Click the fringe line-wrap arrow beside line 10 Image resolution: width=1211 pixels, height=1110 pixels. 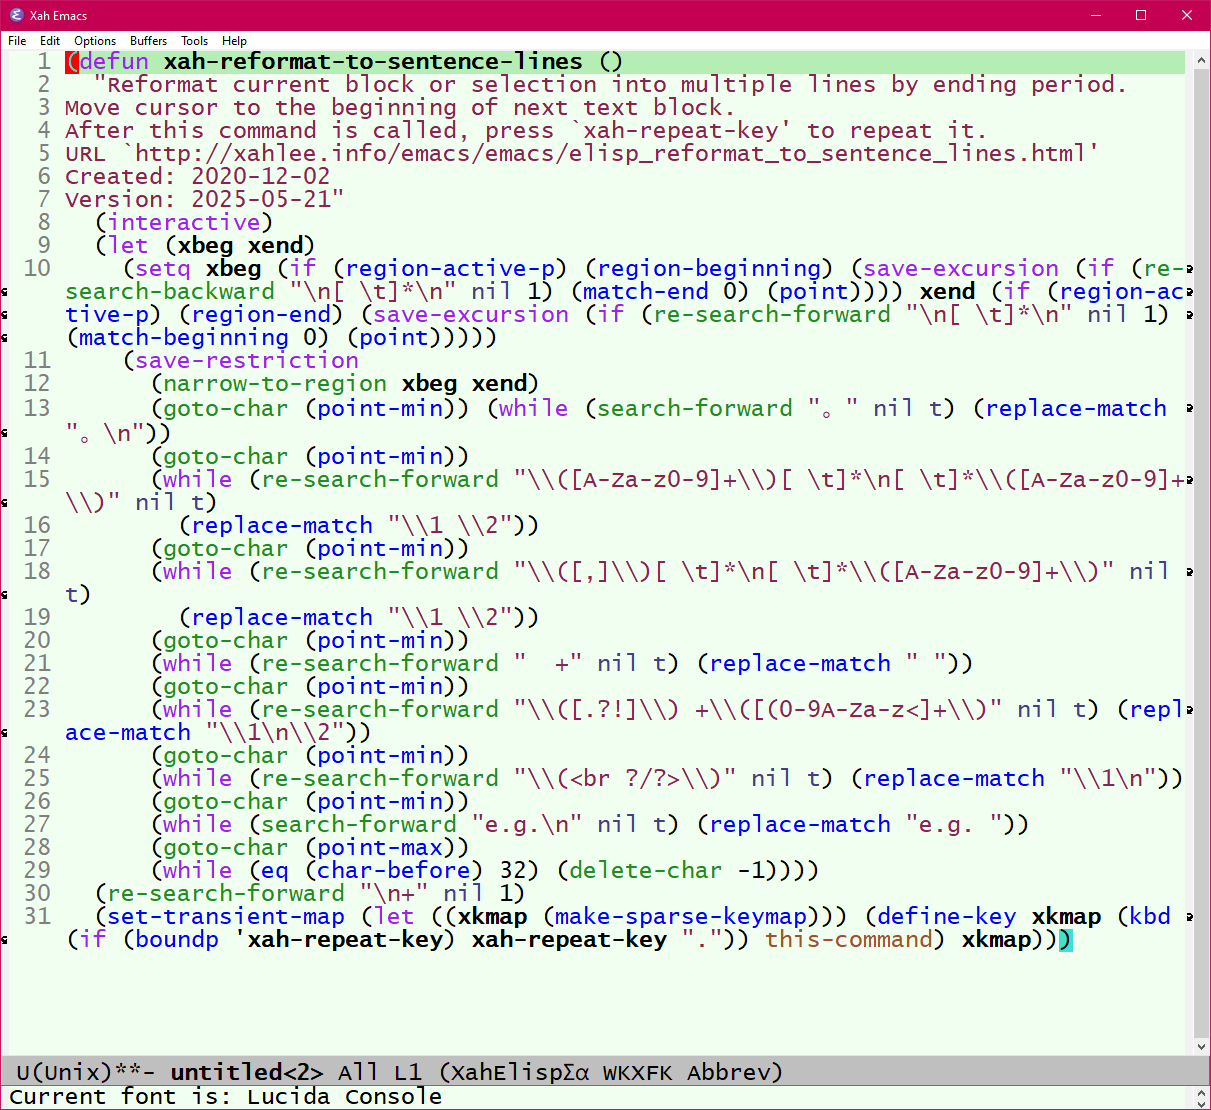pos(6,290)
